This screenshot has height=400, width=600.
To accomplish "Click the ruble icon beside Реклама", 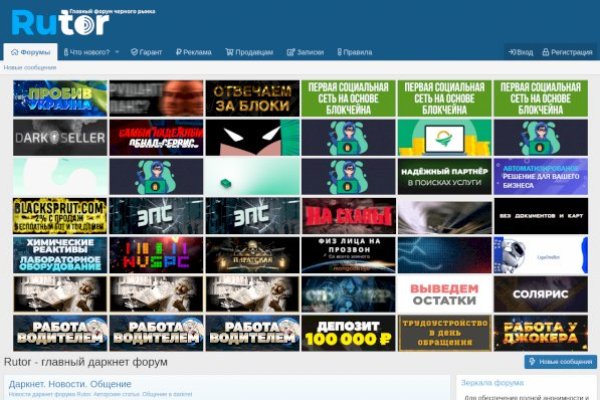I will click(178, 52).
